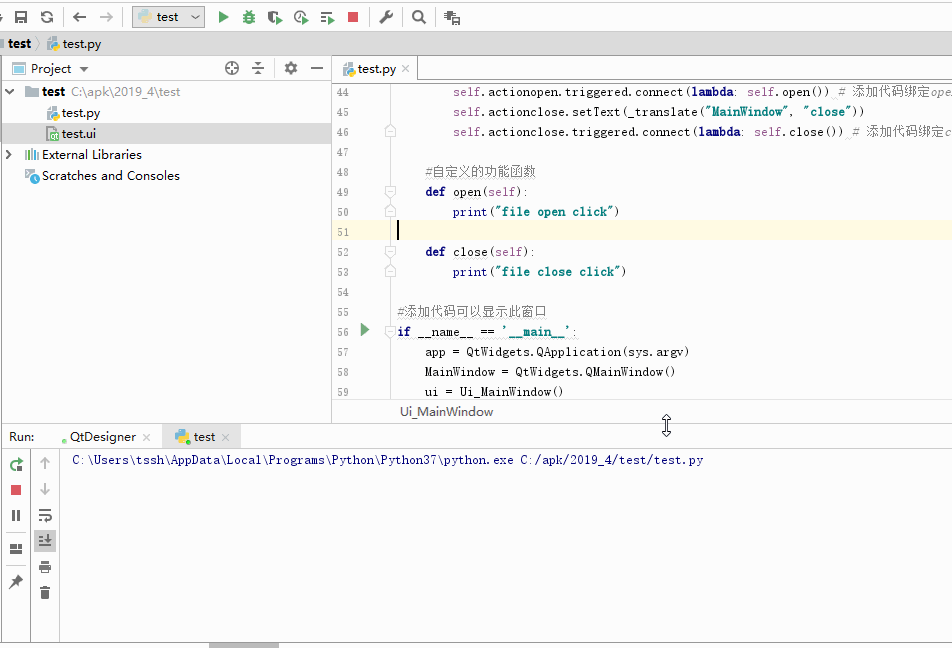Image resolution: width=952 pixels, height=648 pixels.
Task: Click the Synchronize refresh icon in the toolbar
Action: 47,17
